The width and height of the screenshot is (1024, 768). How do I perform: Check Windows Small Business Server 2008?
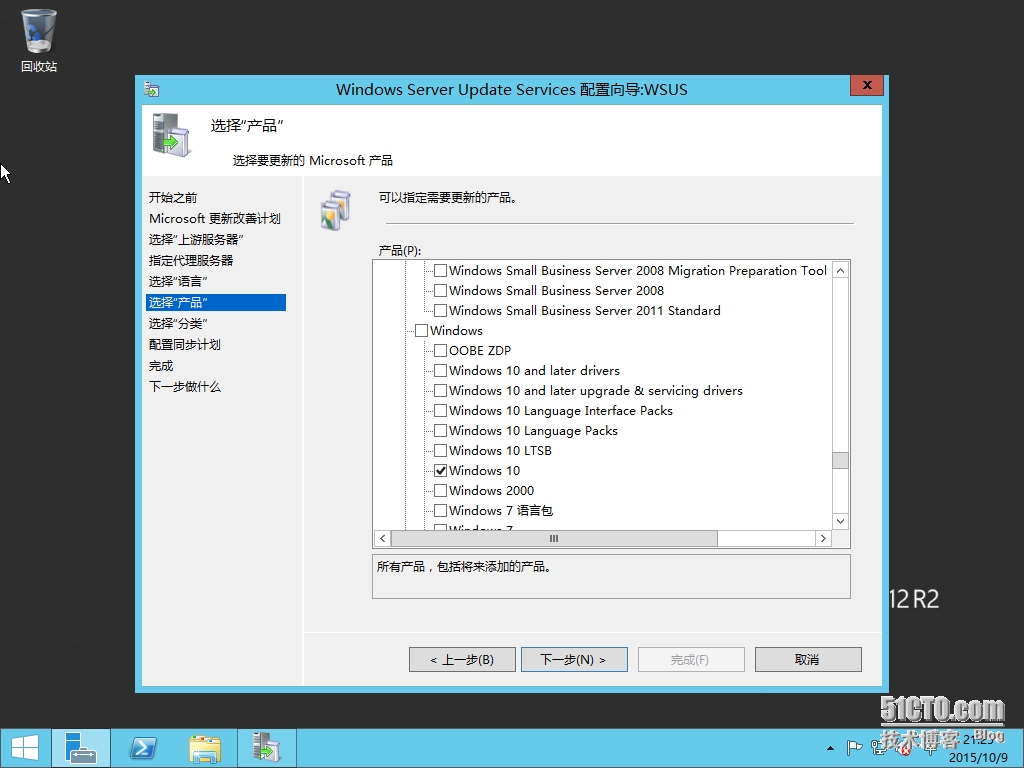[x=440, y=291]
